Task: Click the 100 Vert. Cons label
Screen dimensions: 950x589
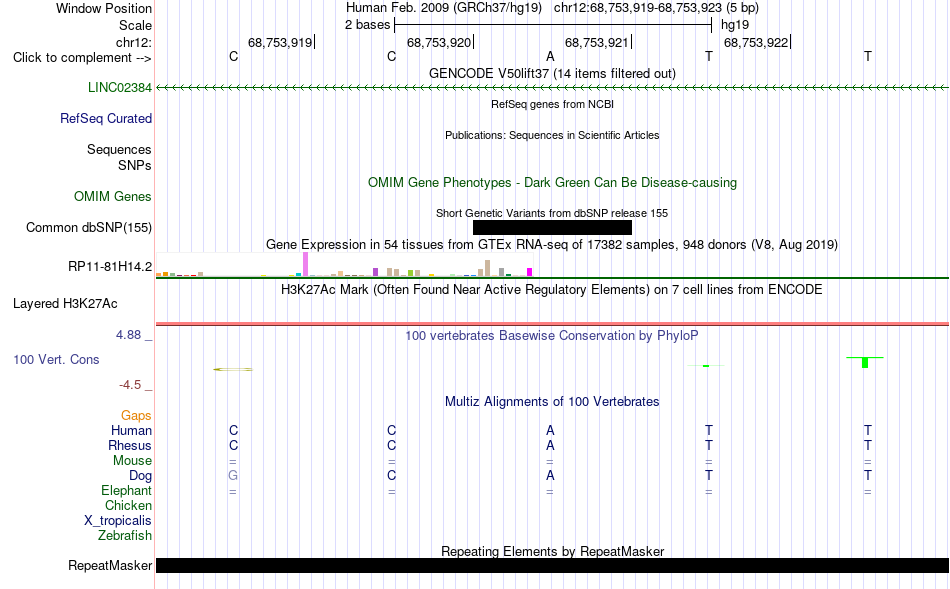Action: pos(56,359)
